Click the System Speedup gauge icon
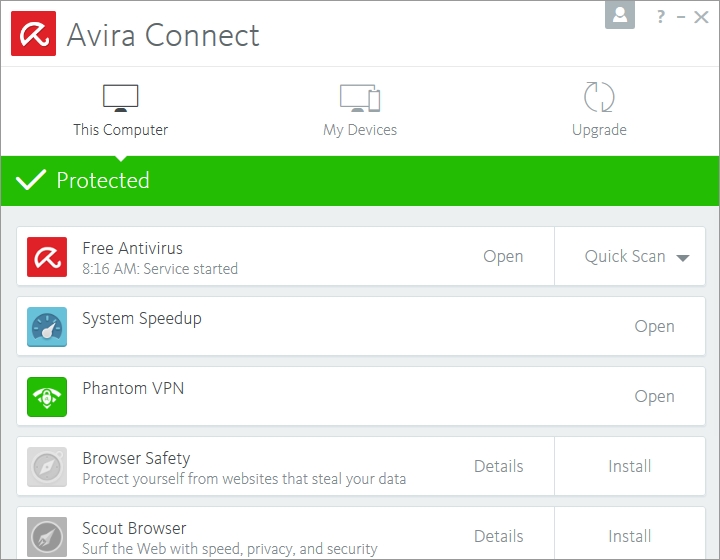720x560 pixels. (x=47, y=327)
